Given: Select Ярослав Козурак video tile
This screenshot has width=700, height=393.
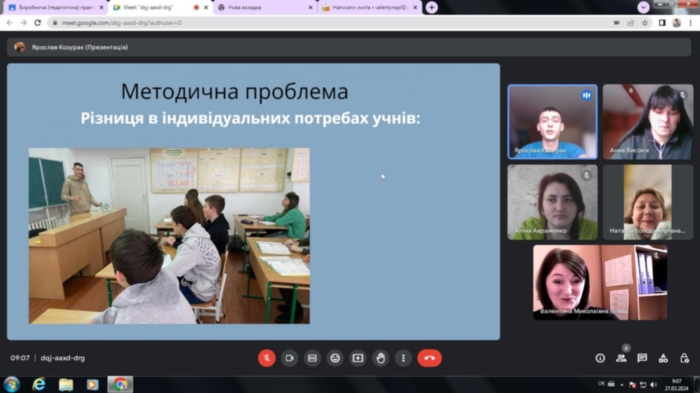Looking at the screenshot, I should pos(552,122).
